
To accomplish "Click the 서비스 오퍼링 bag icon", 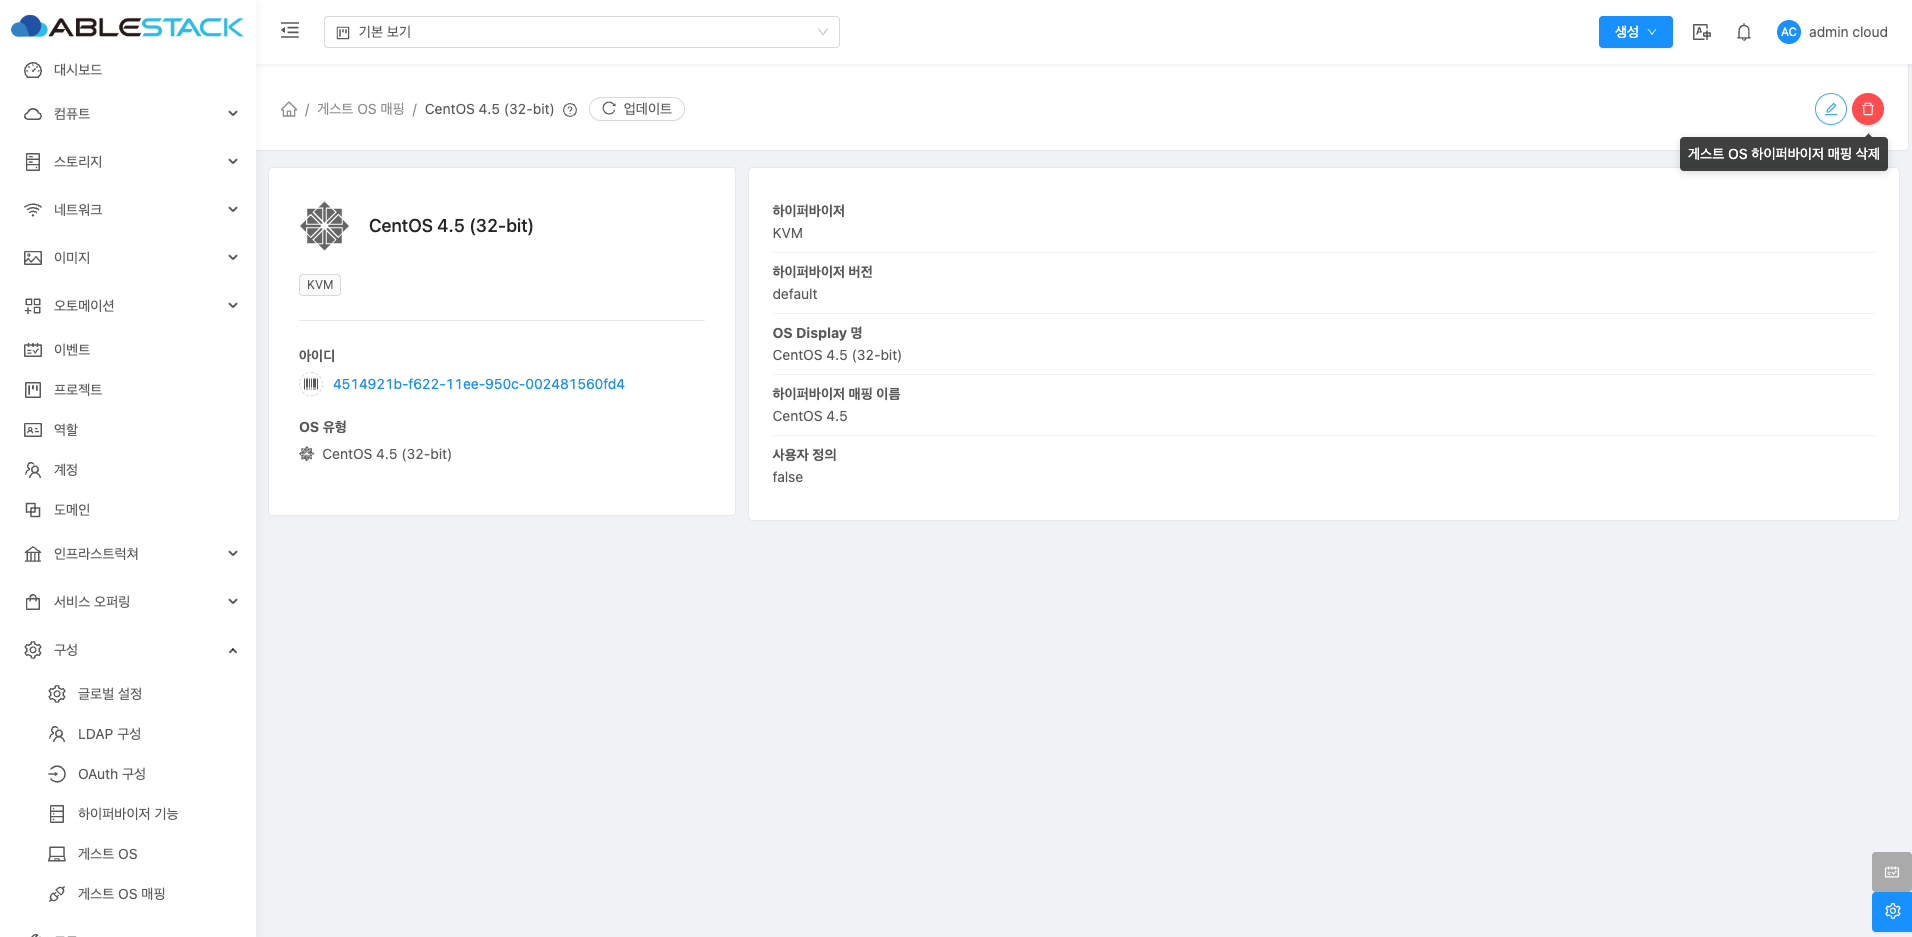I will click(33, 602).
